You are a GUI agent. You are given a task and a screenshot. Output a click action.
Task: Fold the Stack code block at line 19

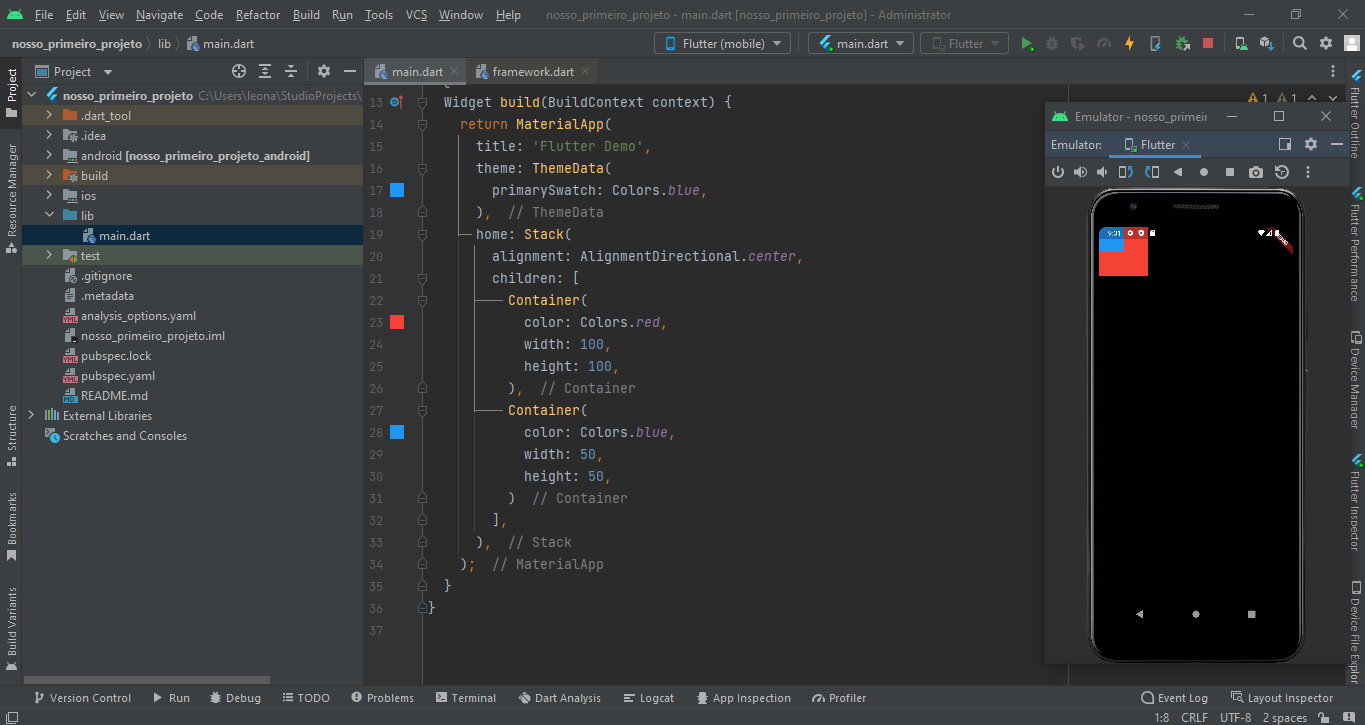(x=423, y=234)
